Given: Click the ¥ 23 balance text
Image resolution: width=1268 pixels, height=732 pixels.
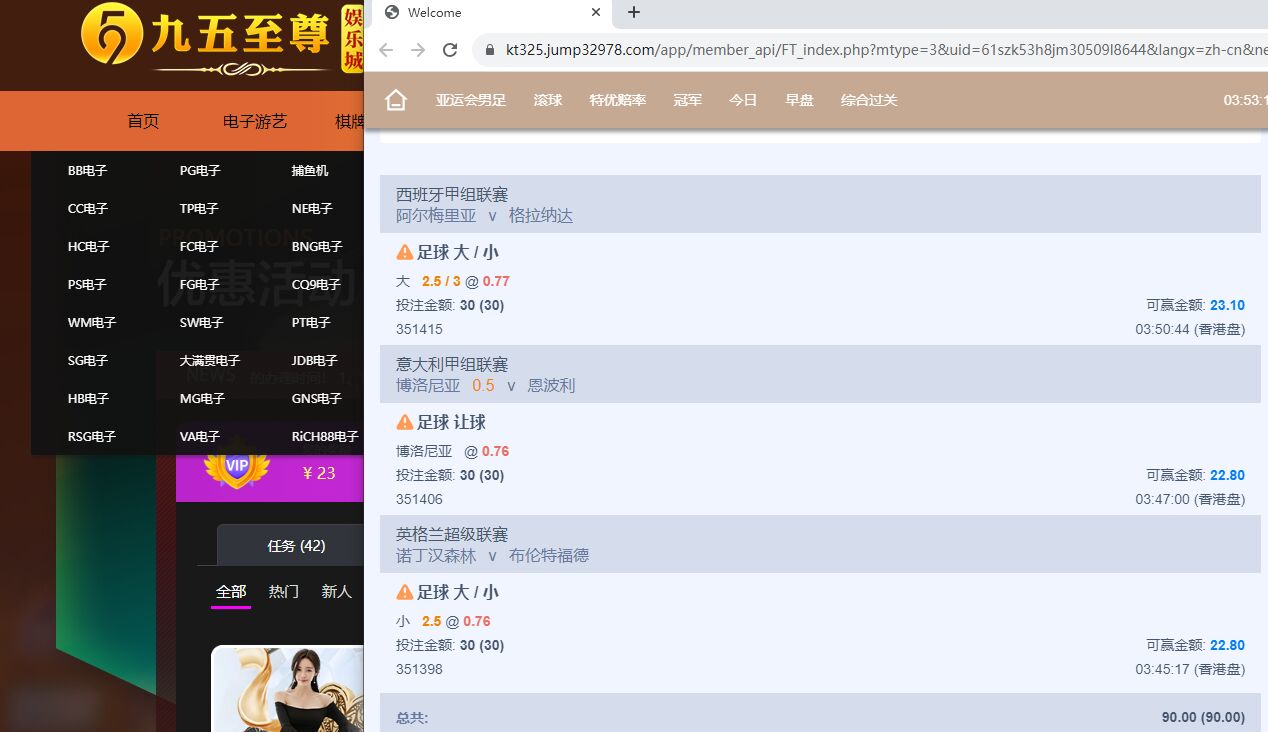Looking at the screenshot, I should [319, 473].
